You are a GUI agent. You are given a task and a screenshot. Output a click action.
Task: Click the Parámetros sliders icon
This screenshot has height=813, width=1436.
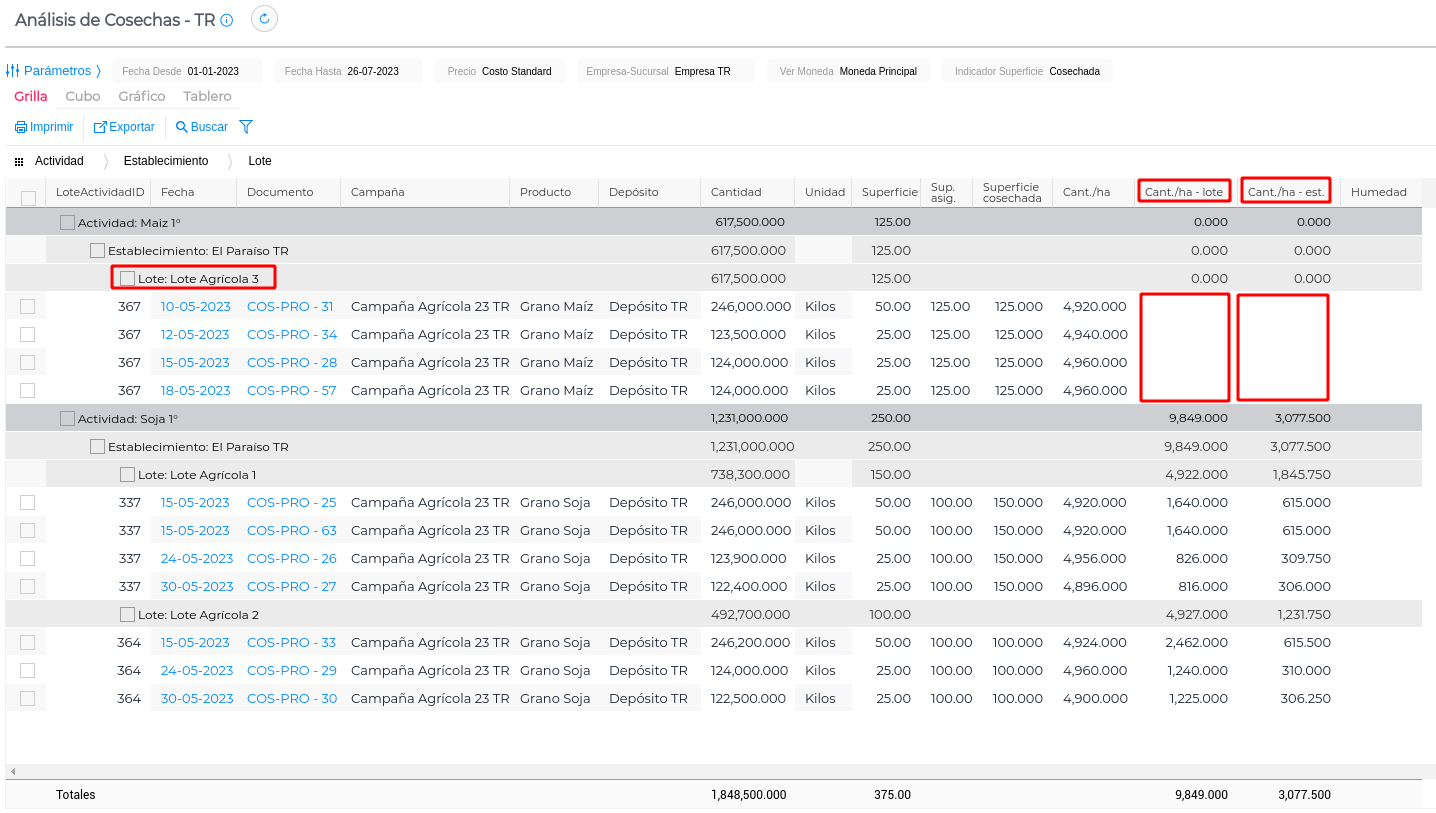(12, 71)
